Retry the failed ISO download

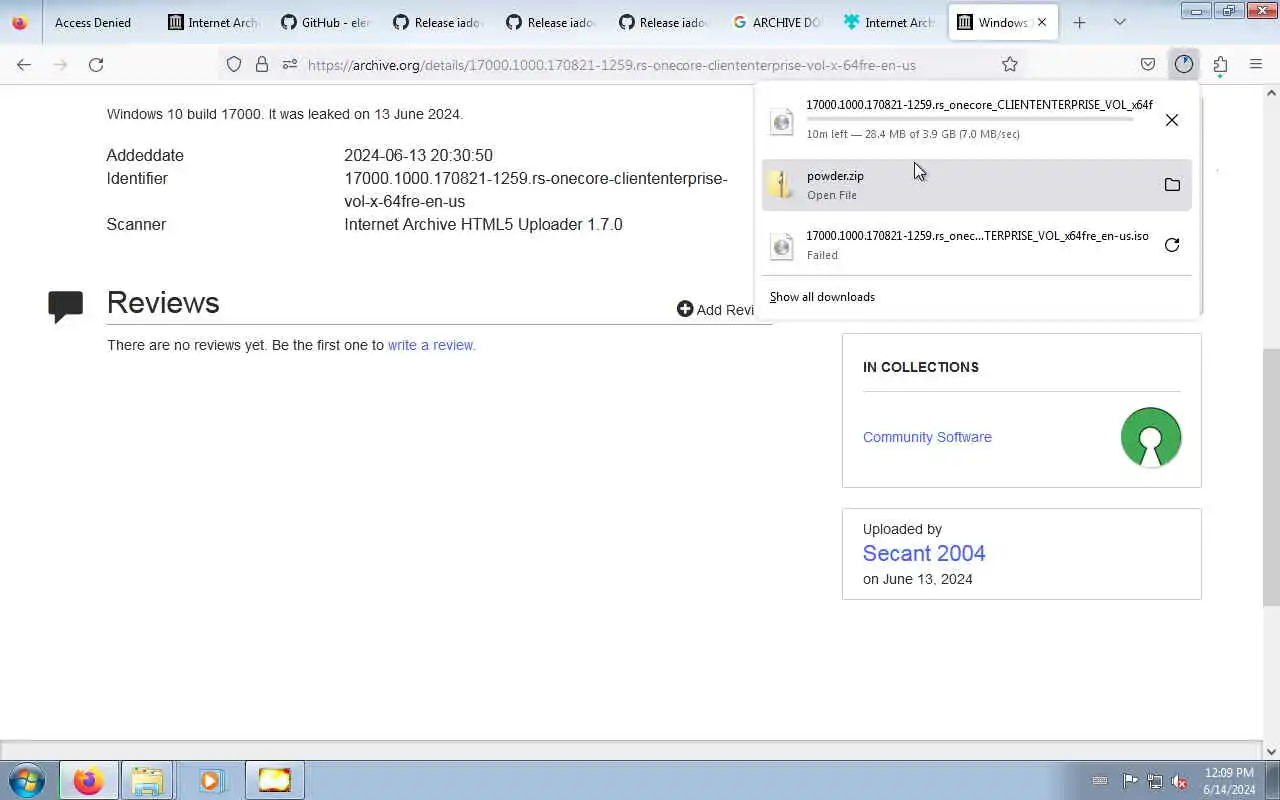(1172, 245)
